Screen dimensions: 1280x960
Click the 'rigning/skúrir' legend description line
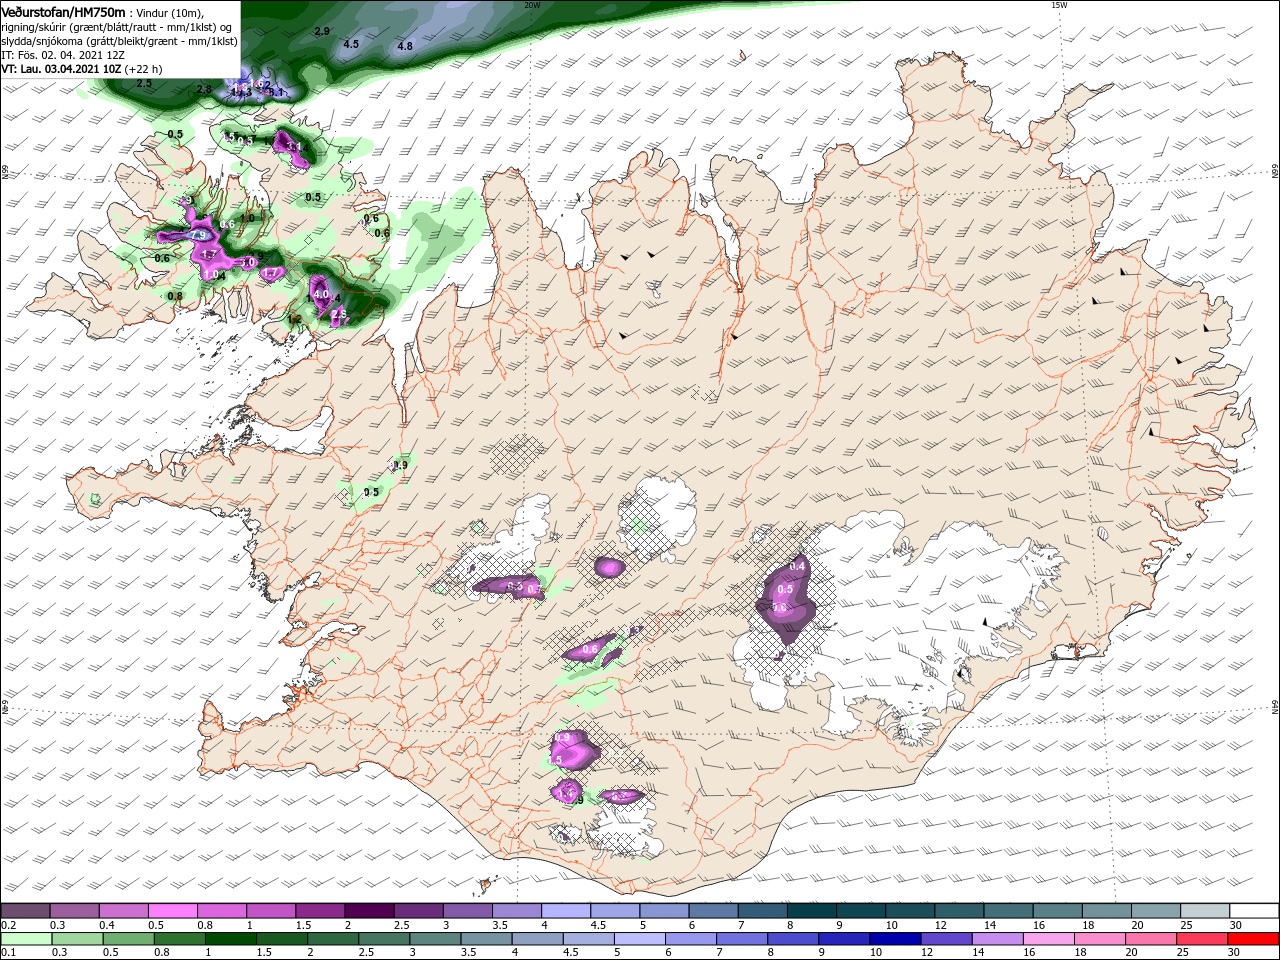117,26
